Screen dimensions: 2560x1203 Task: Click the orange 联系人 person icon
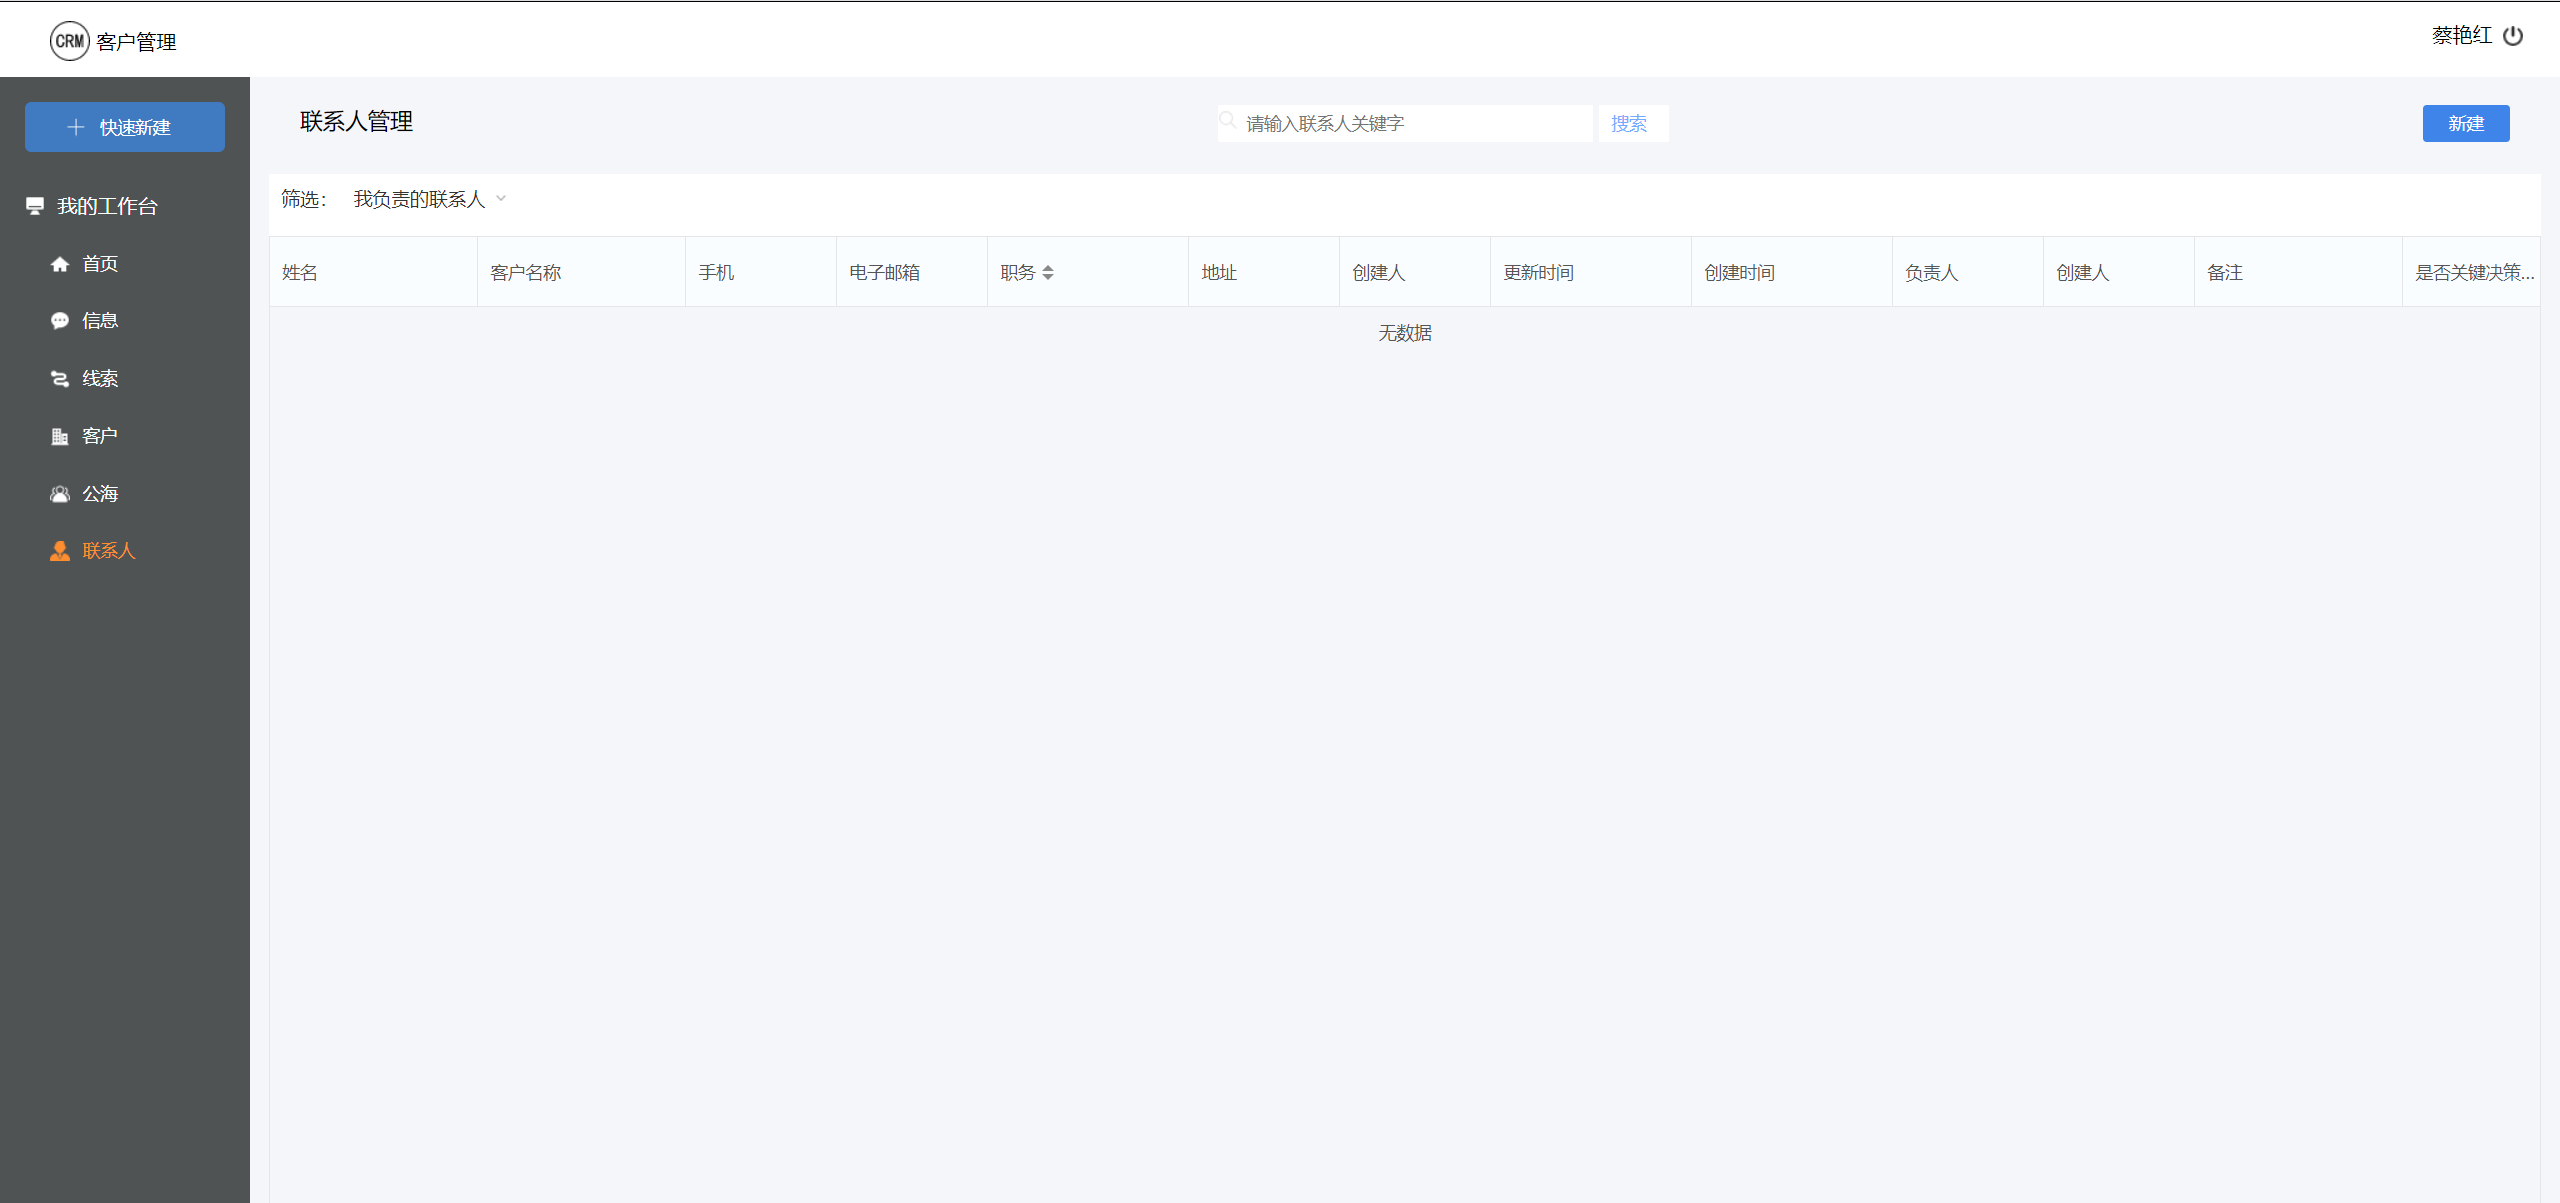[60, 551]
